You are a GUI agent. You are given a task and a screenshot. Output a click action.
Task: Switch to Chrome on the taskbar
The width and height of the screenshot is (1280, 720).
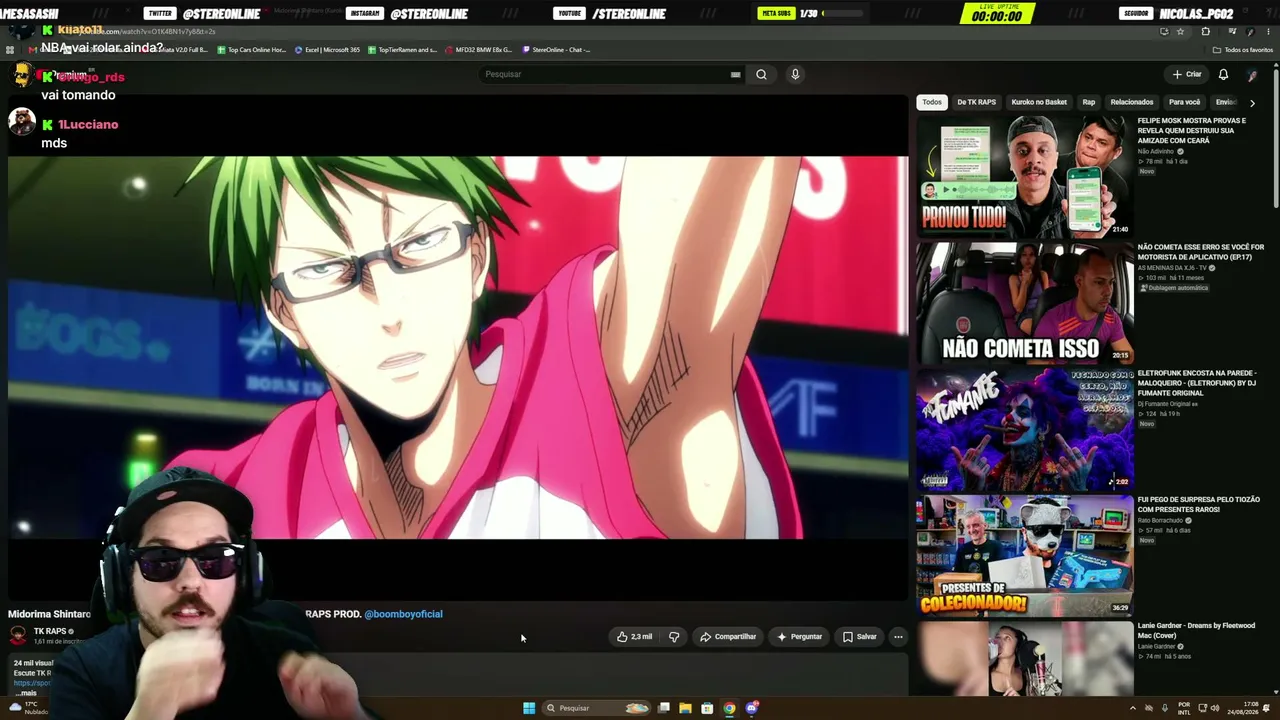(729, 708)
